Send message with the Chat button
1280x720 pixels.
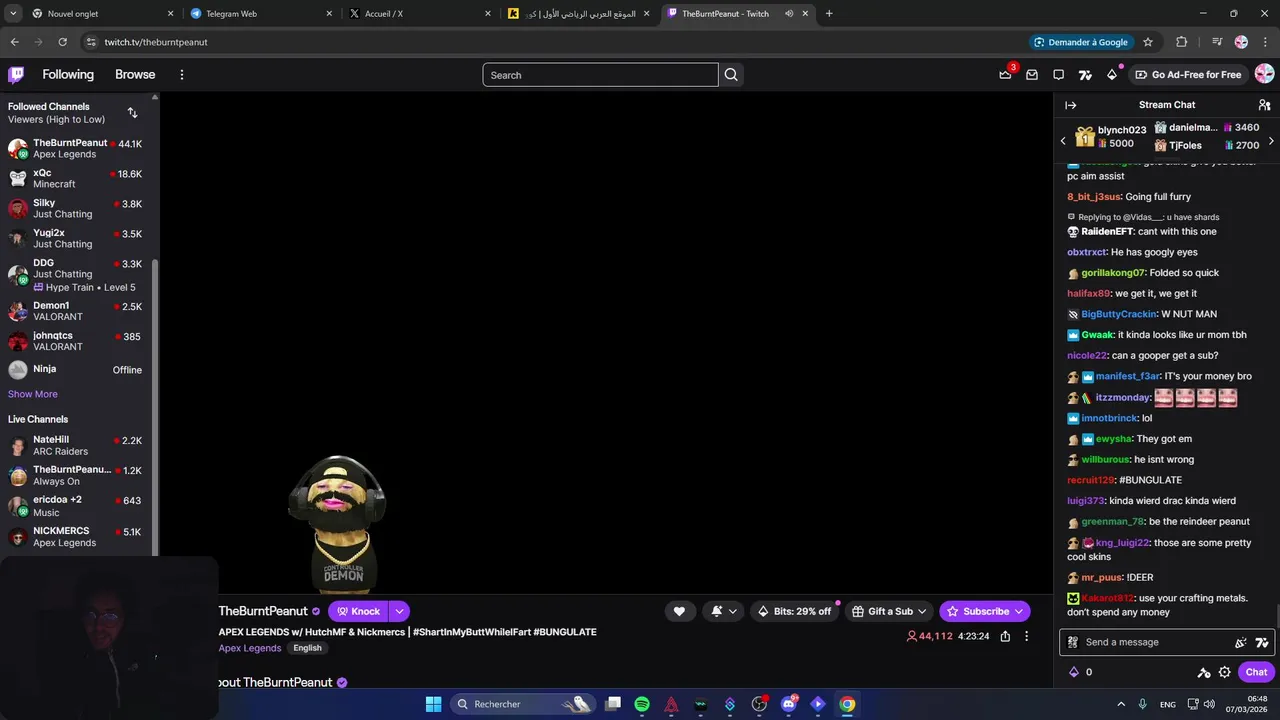point(1256,672)
